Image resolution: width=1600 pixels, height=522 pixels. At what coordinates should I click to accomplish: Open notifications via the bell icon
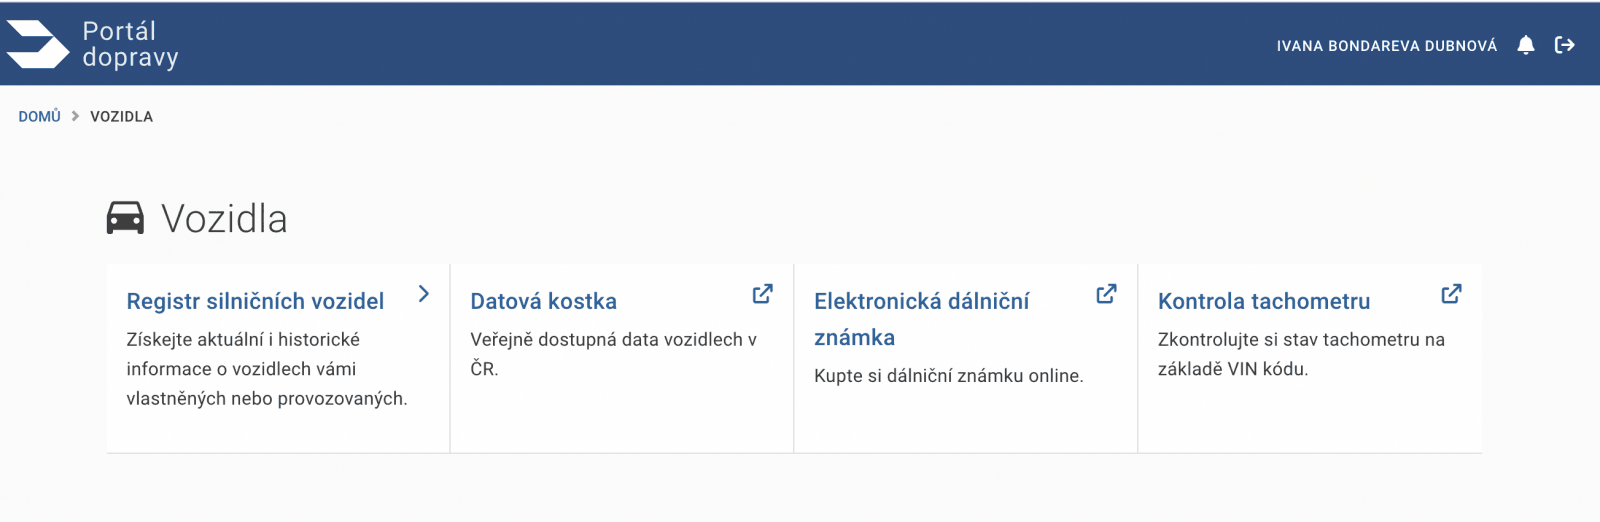(x=1526, y=45)
